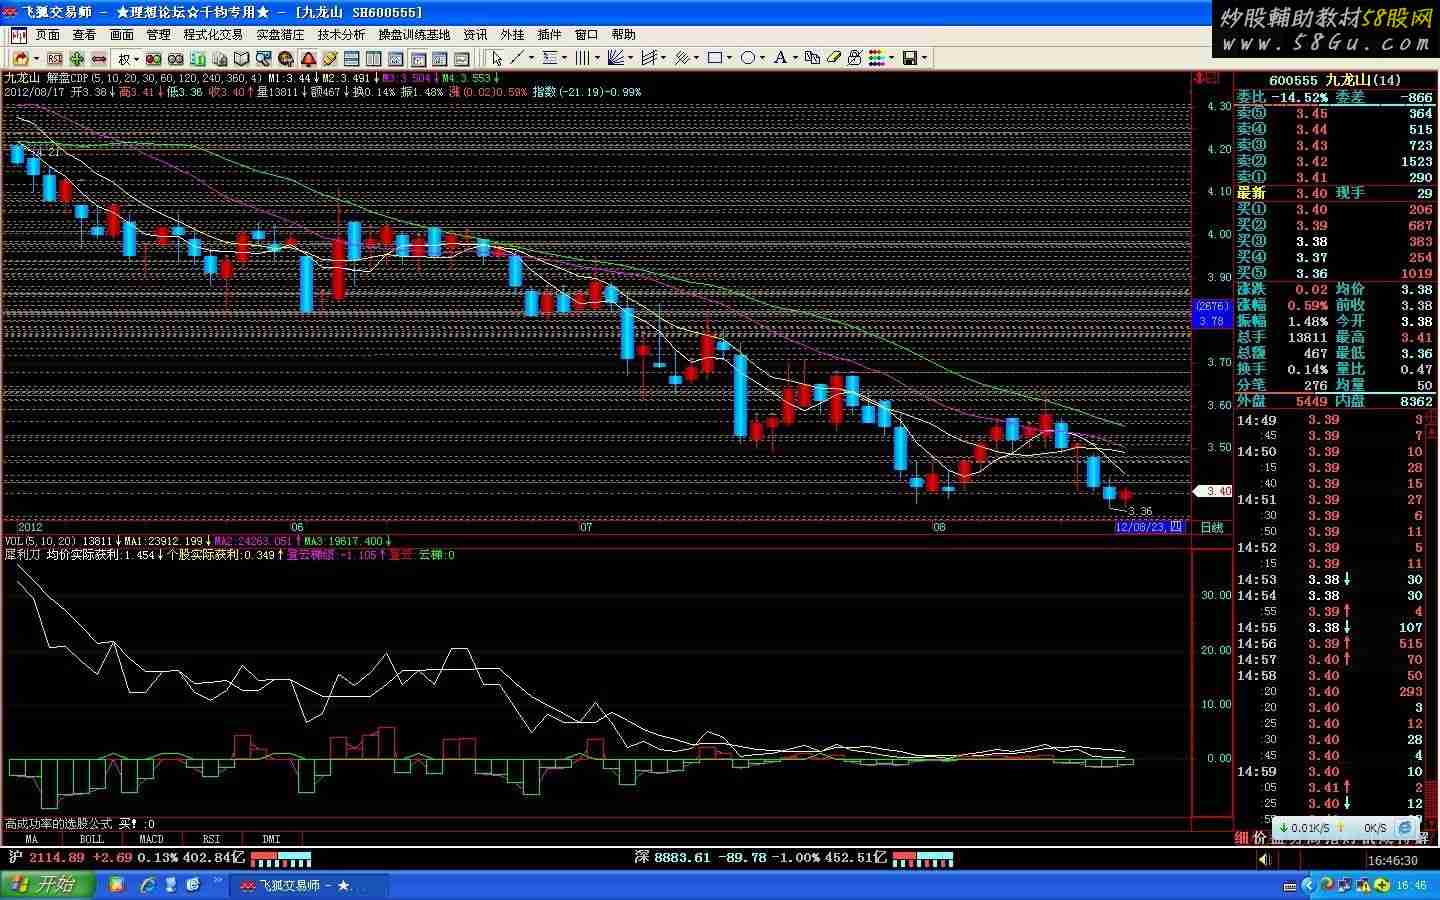Select the horizontal lines drawing tool
The width and height of the screenshot is (1440, 900).
[550, 58]
